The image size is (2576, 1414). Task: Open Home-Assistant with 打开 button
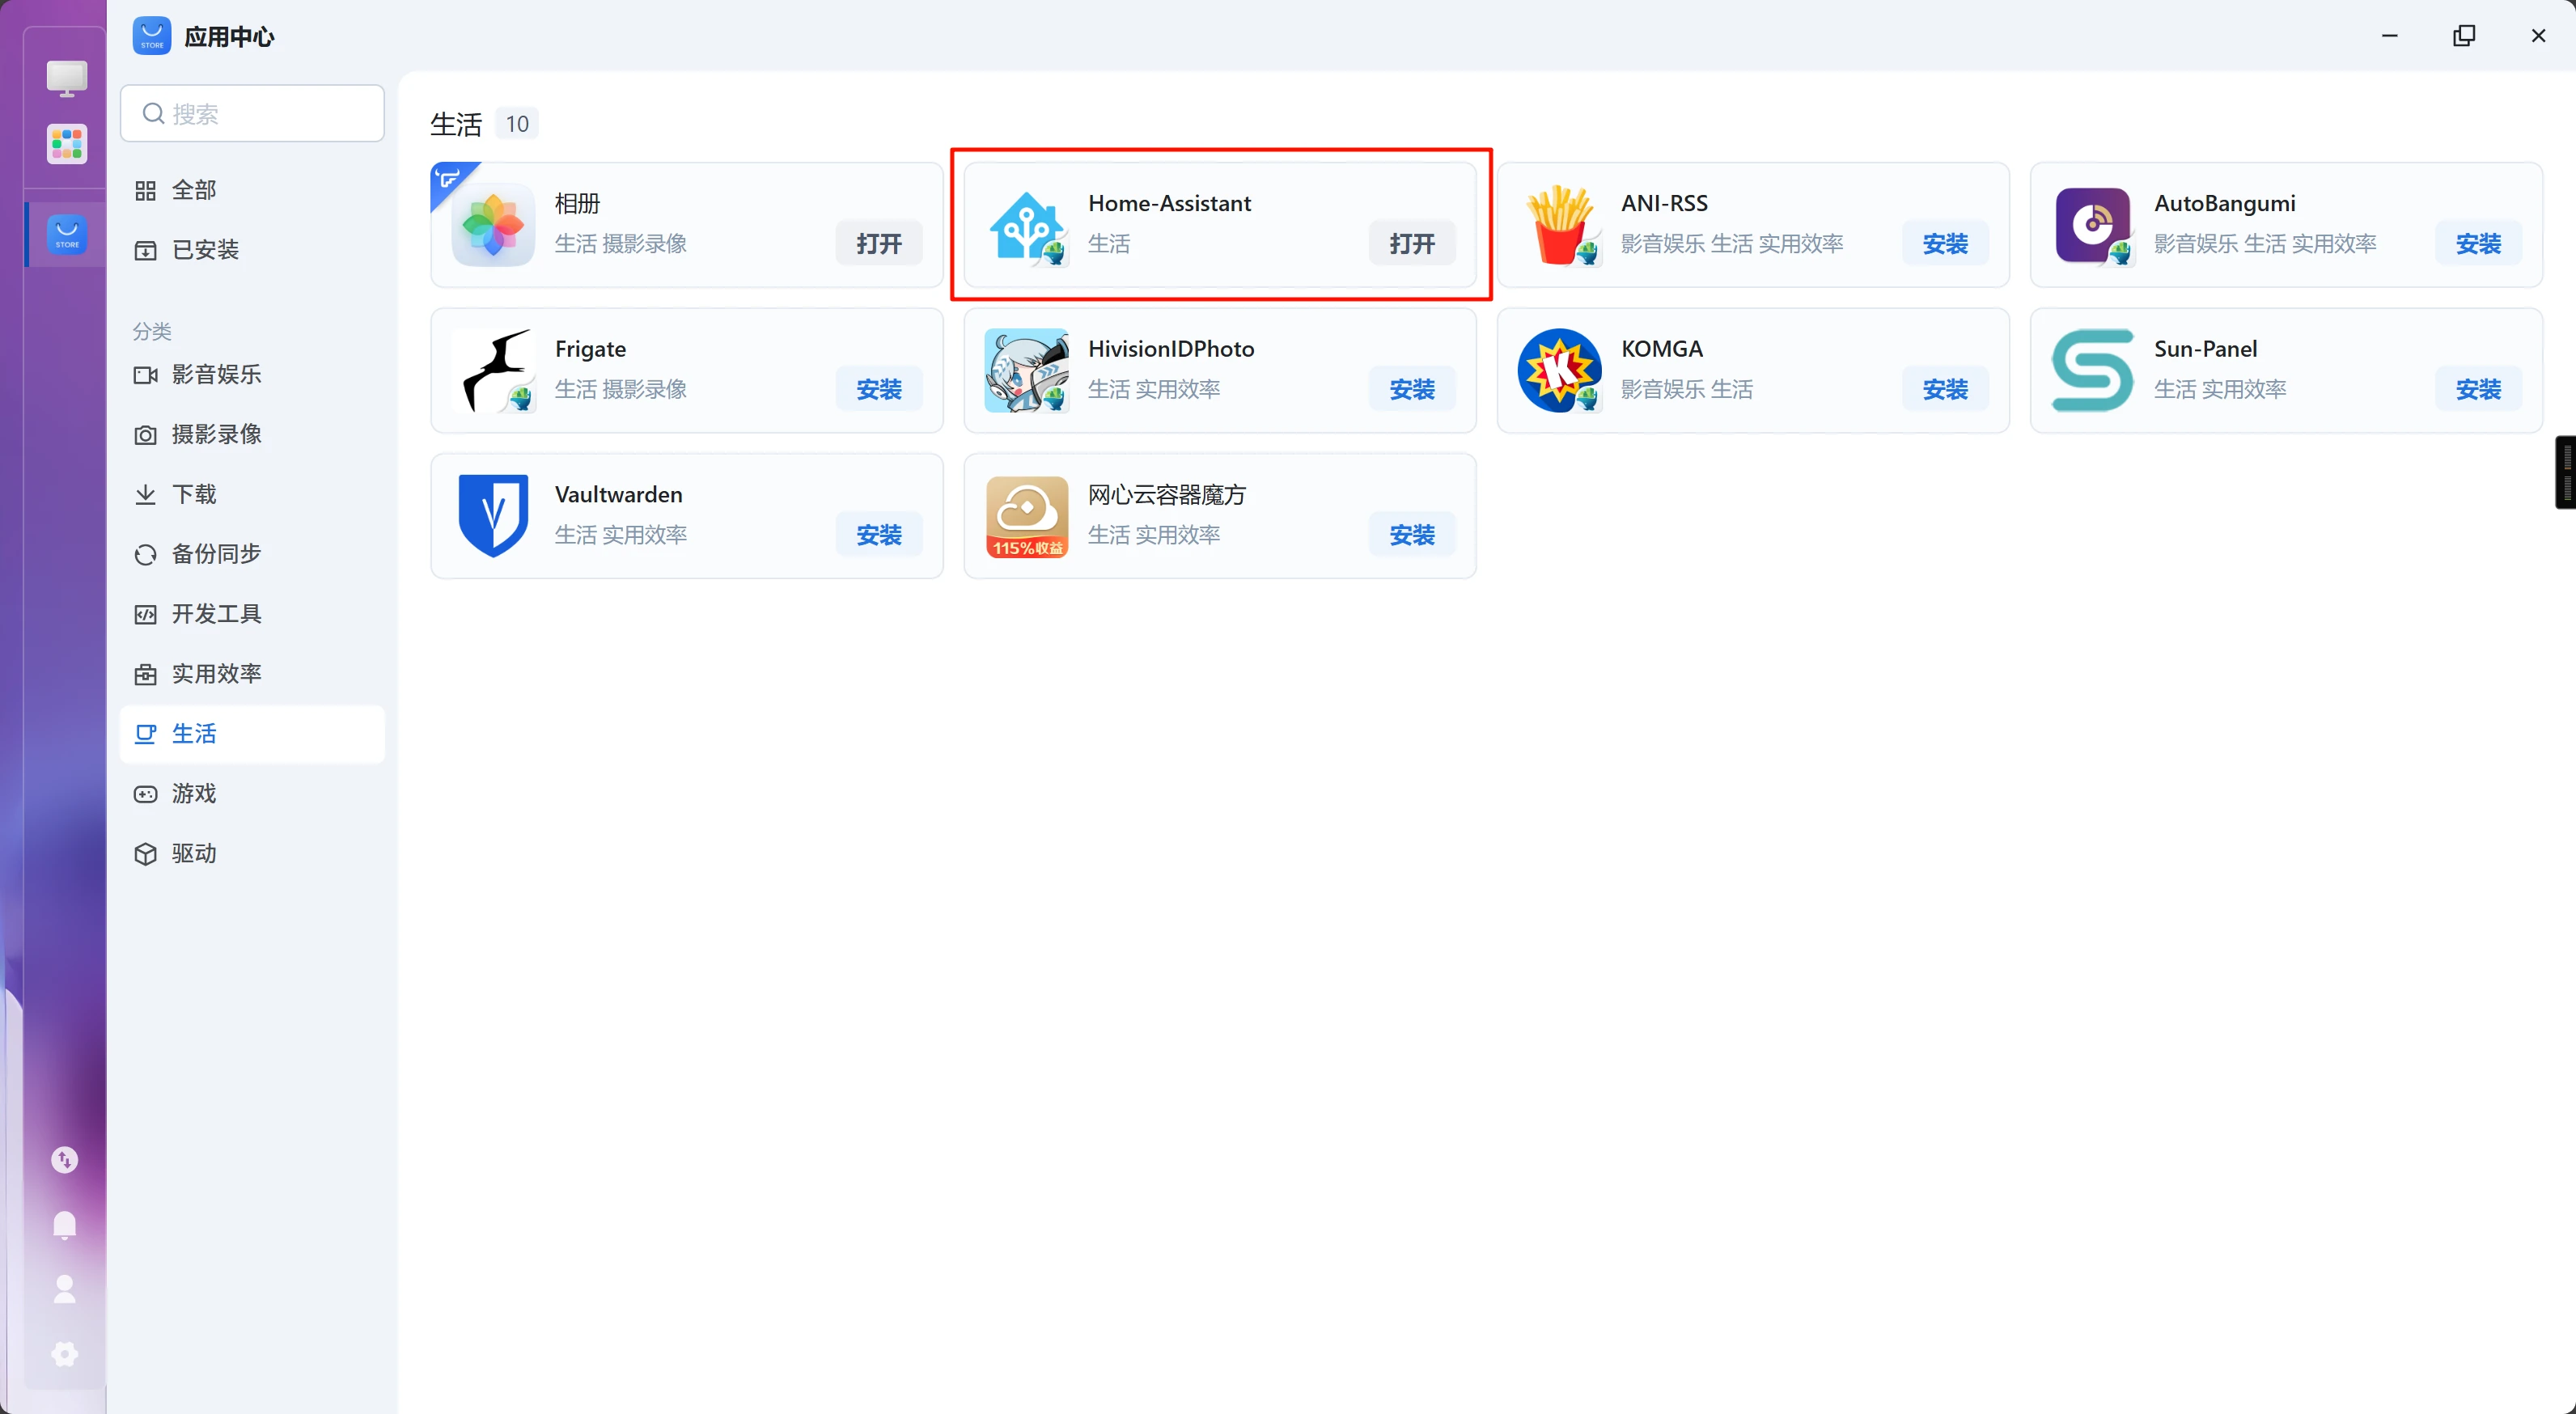pyautogui.click(x=1412, y=243)
